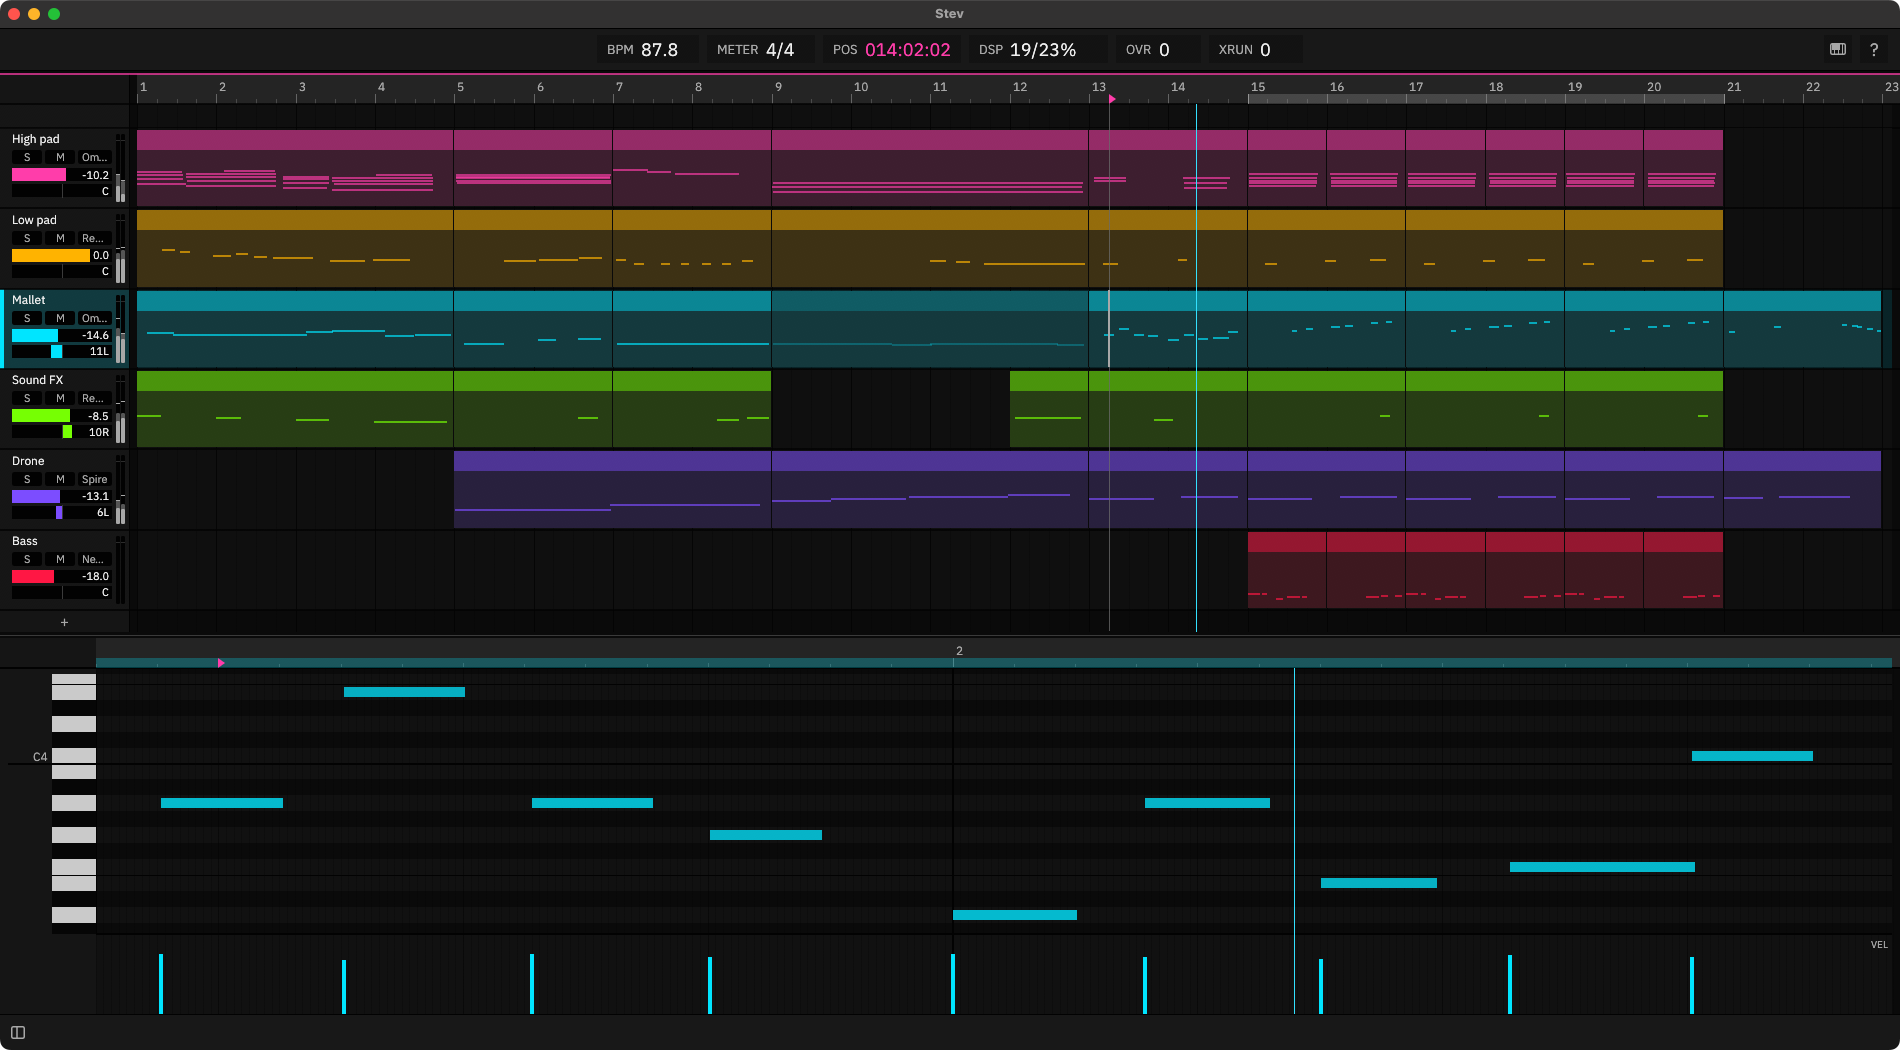The height and width of the screenshot is (1050, 1900).
Task: Mute the Bass track
Action: [60, 559]
